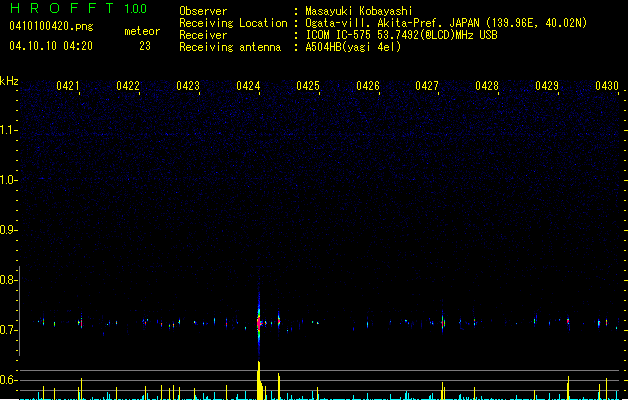Click the 'Receiving Location' label

point(233,23)
